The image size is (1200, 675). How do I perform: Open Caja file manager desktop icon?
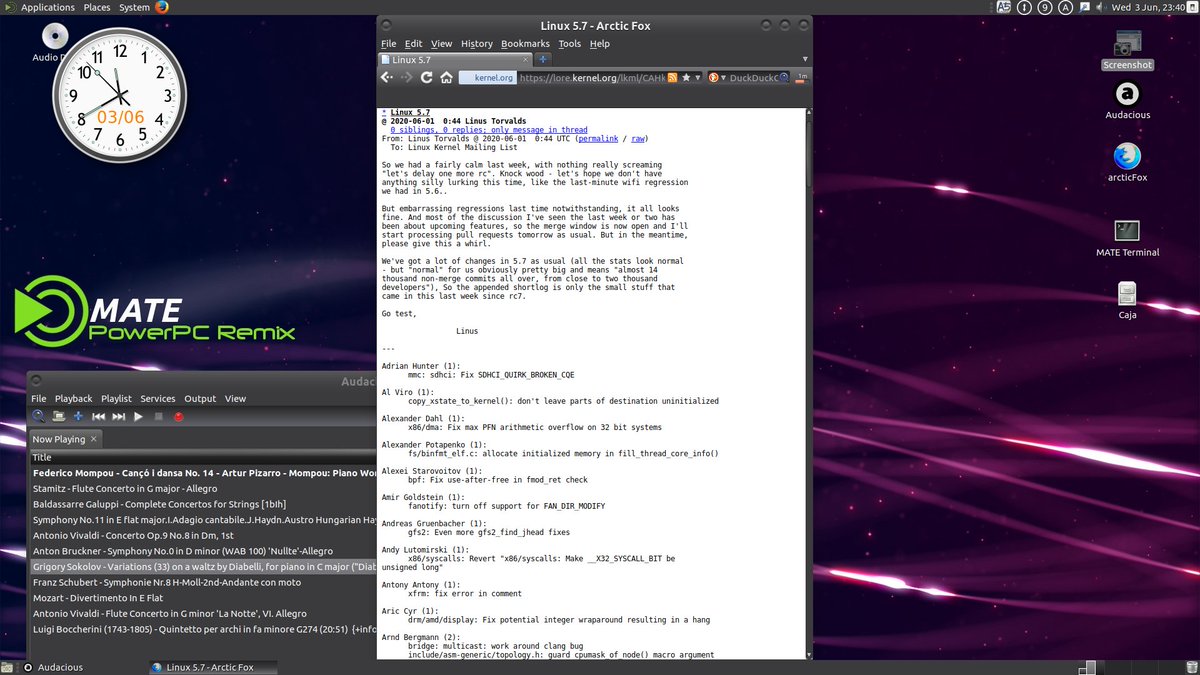[1127, 300]
